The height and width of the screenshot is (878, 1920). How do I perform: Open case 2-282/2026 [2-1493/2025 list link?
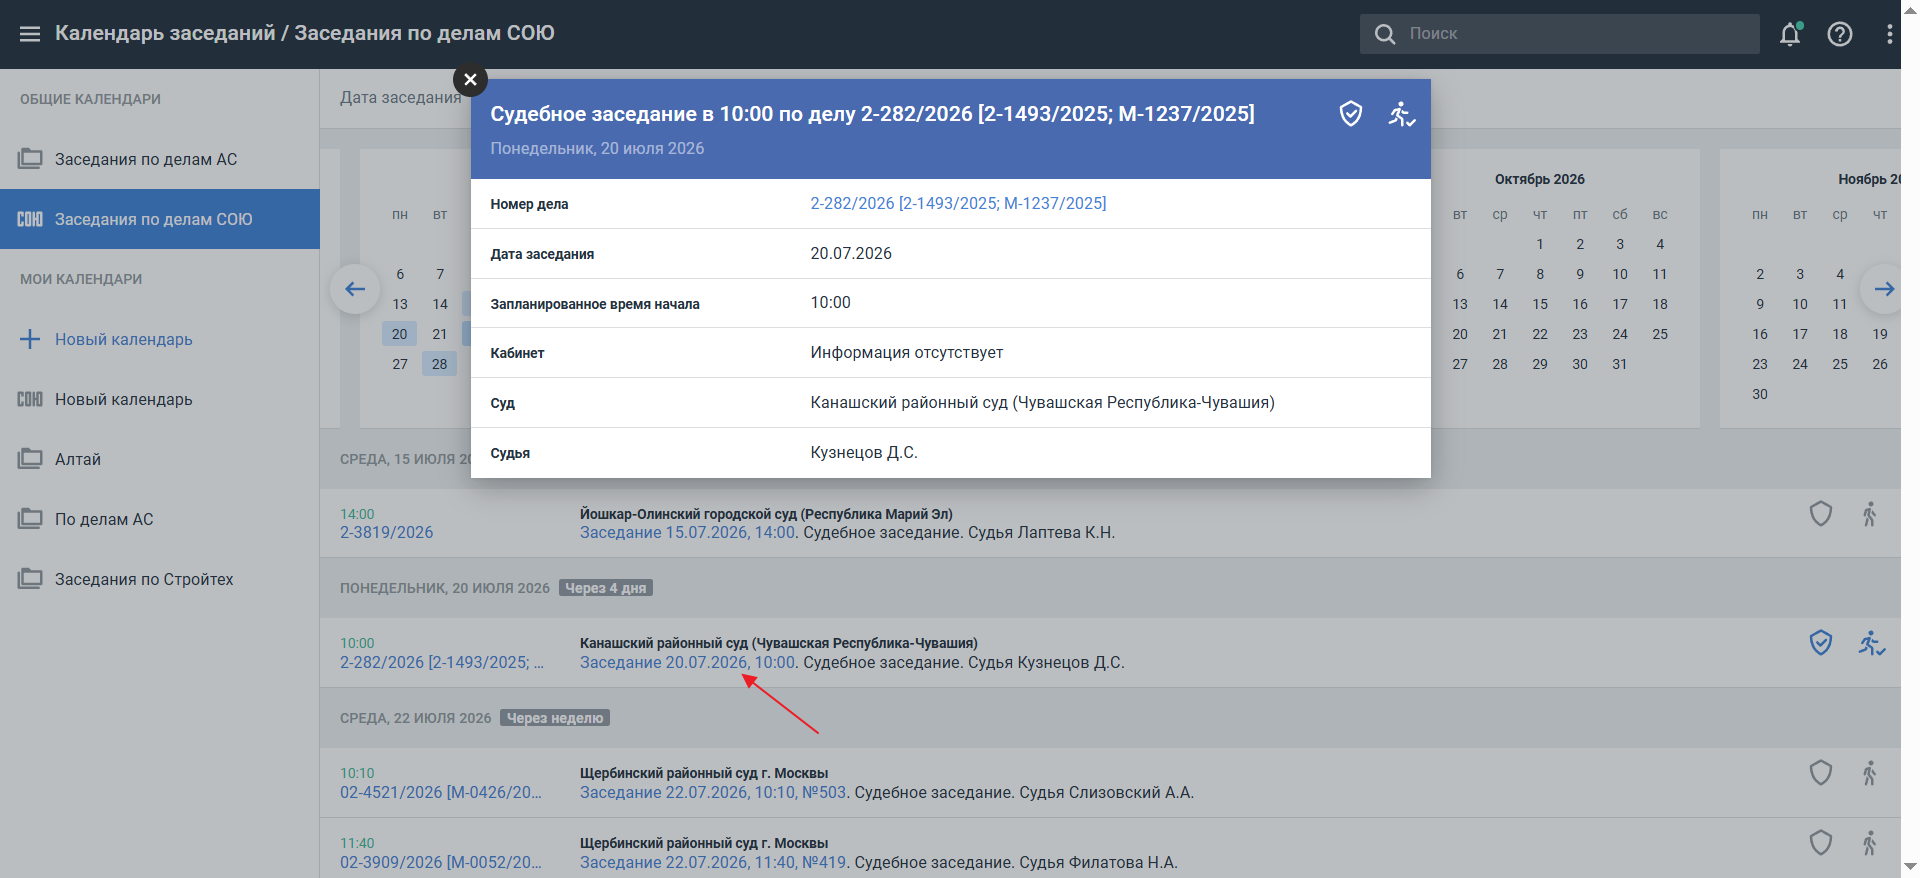[442, 662]
